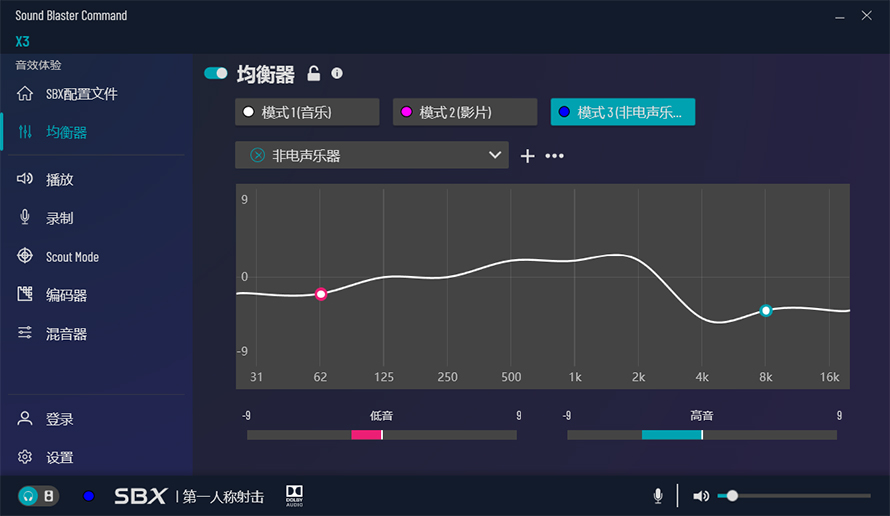Click the 1k frequency label on graph
The image size is (890, 516).
coord(575,377)
